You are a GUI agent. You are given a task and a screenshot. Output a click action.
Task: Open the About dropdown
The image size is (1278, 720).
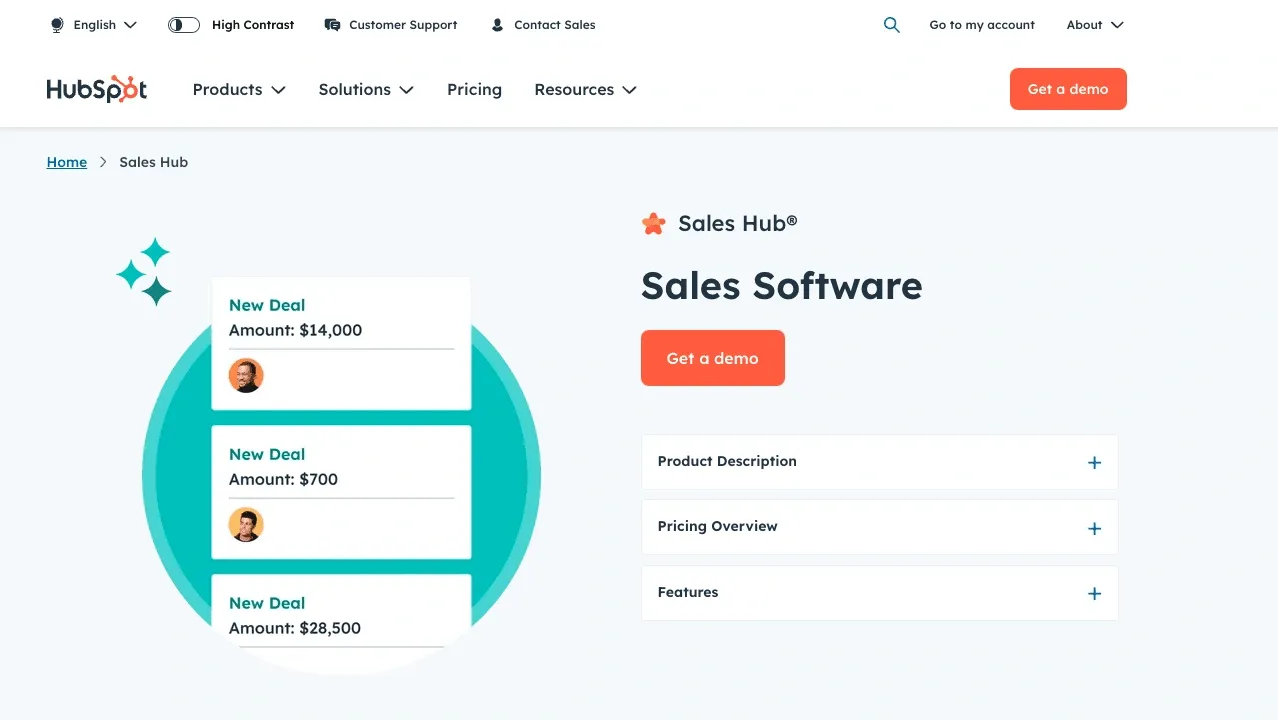(x=1095, y=25)
